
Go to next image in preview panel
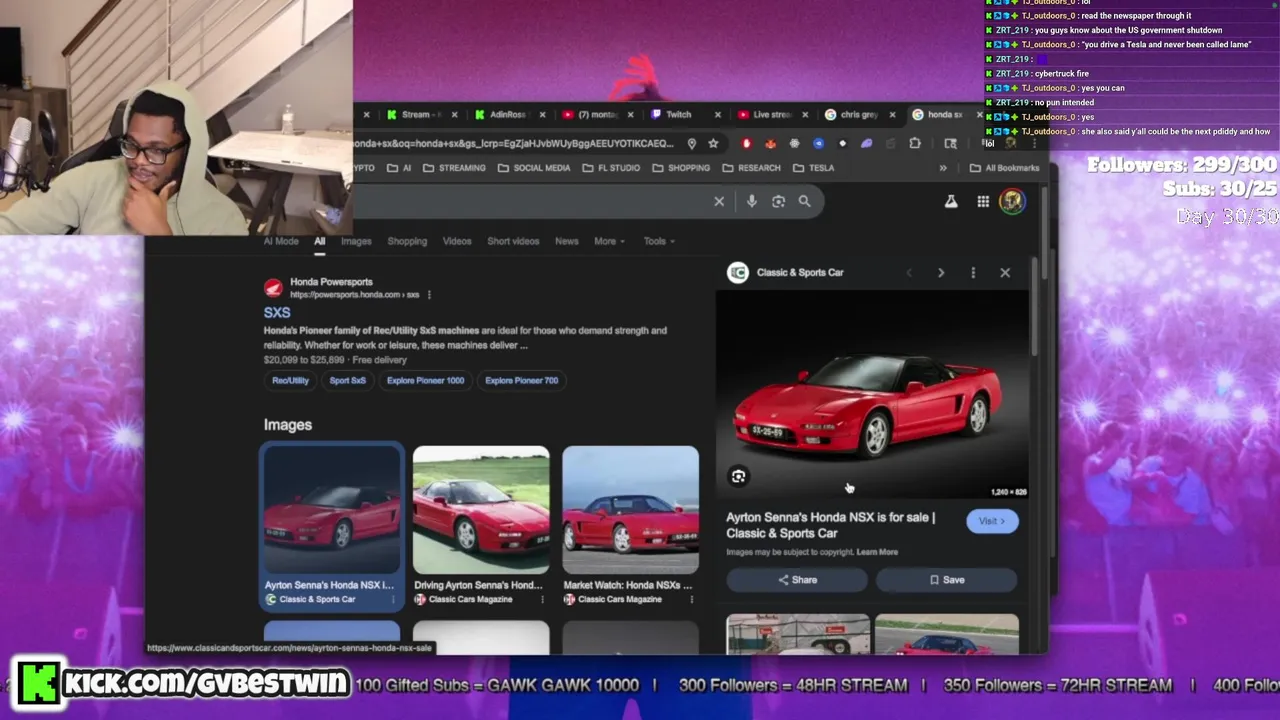point(940,272)
